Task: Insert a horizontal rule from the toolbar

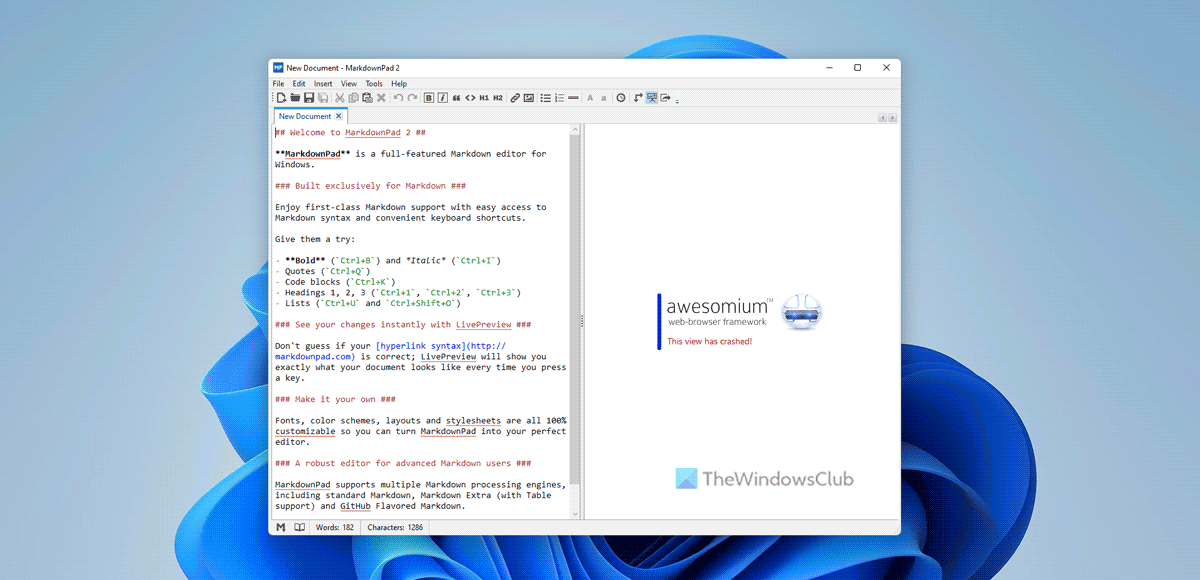Action: tap(573, 98)
